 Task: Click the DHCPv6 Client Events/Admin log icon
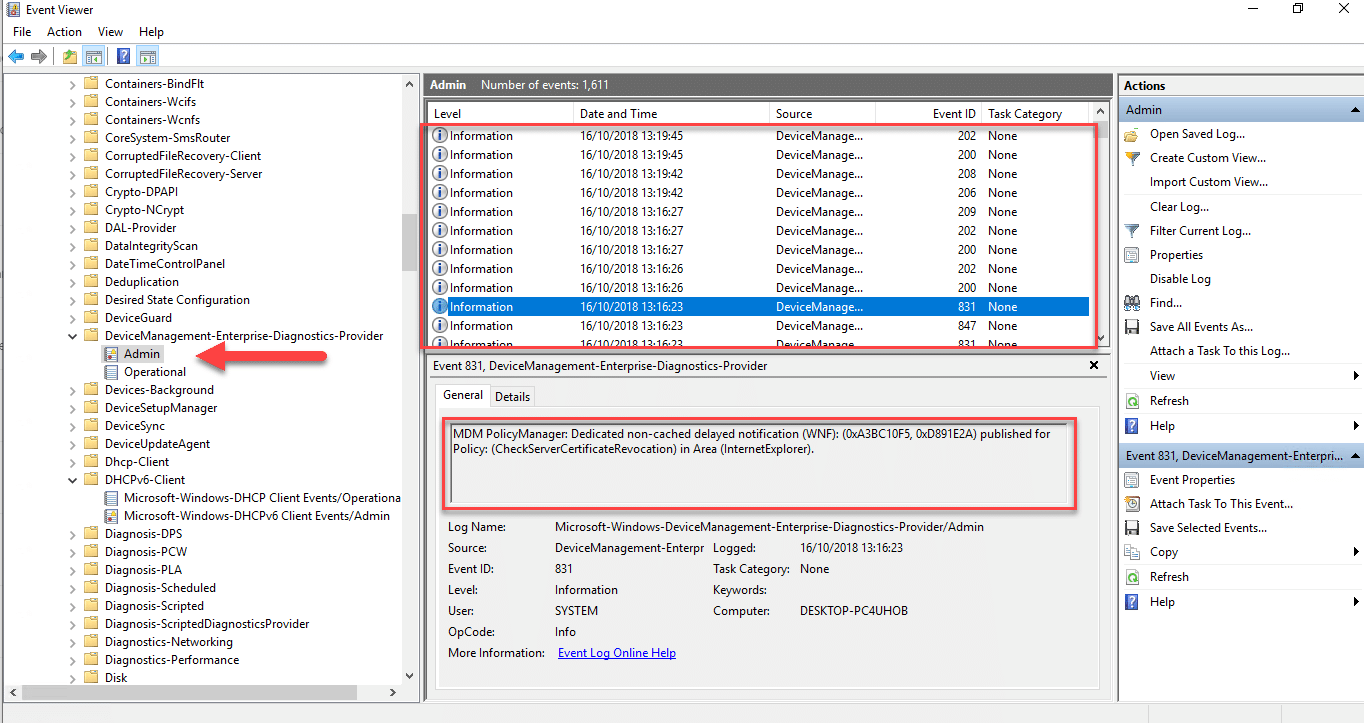coord(111,516)
